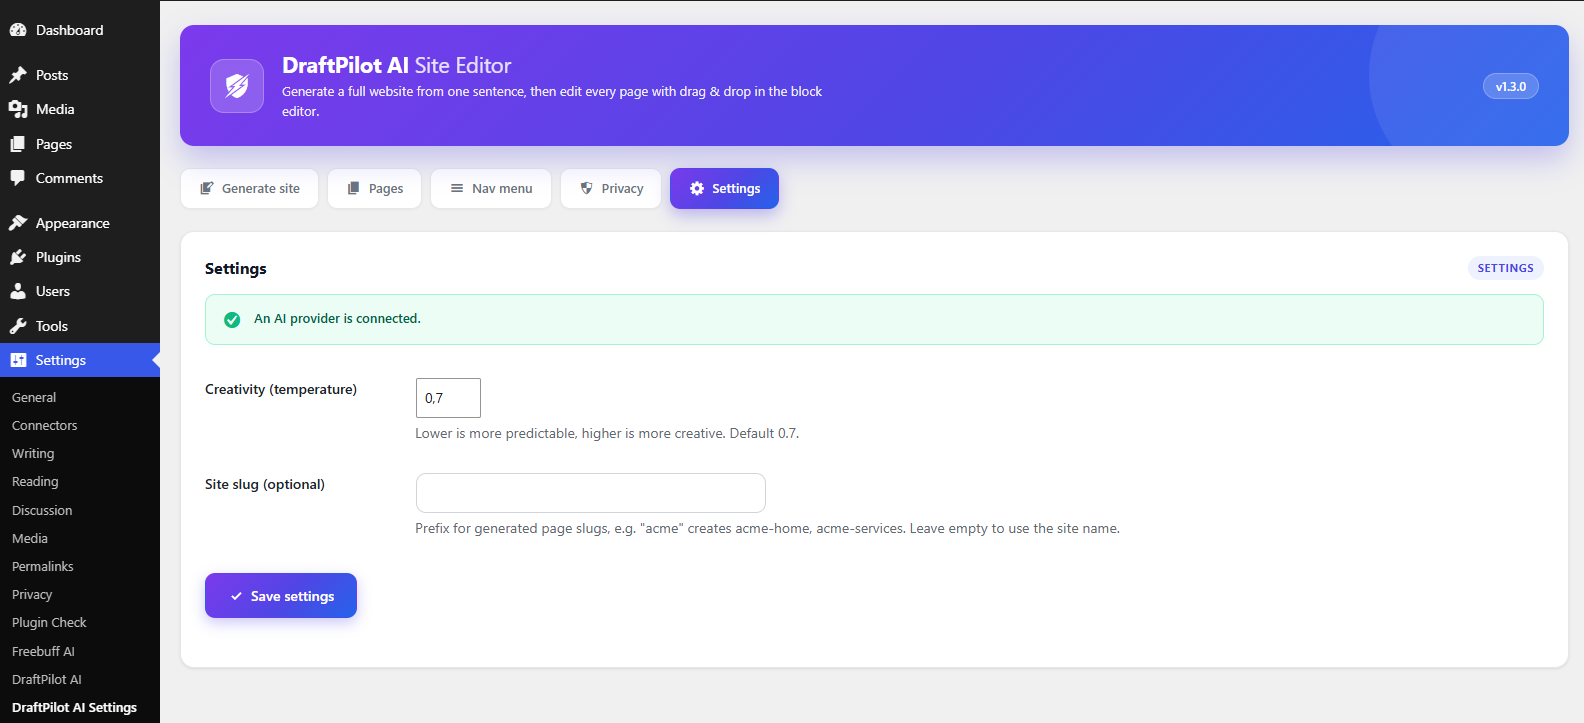The width and height of the screenshot is (1584, 723).
Task: Click the Site slug text field
Action: click(591, 493)
